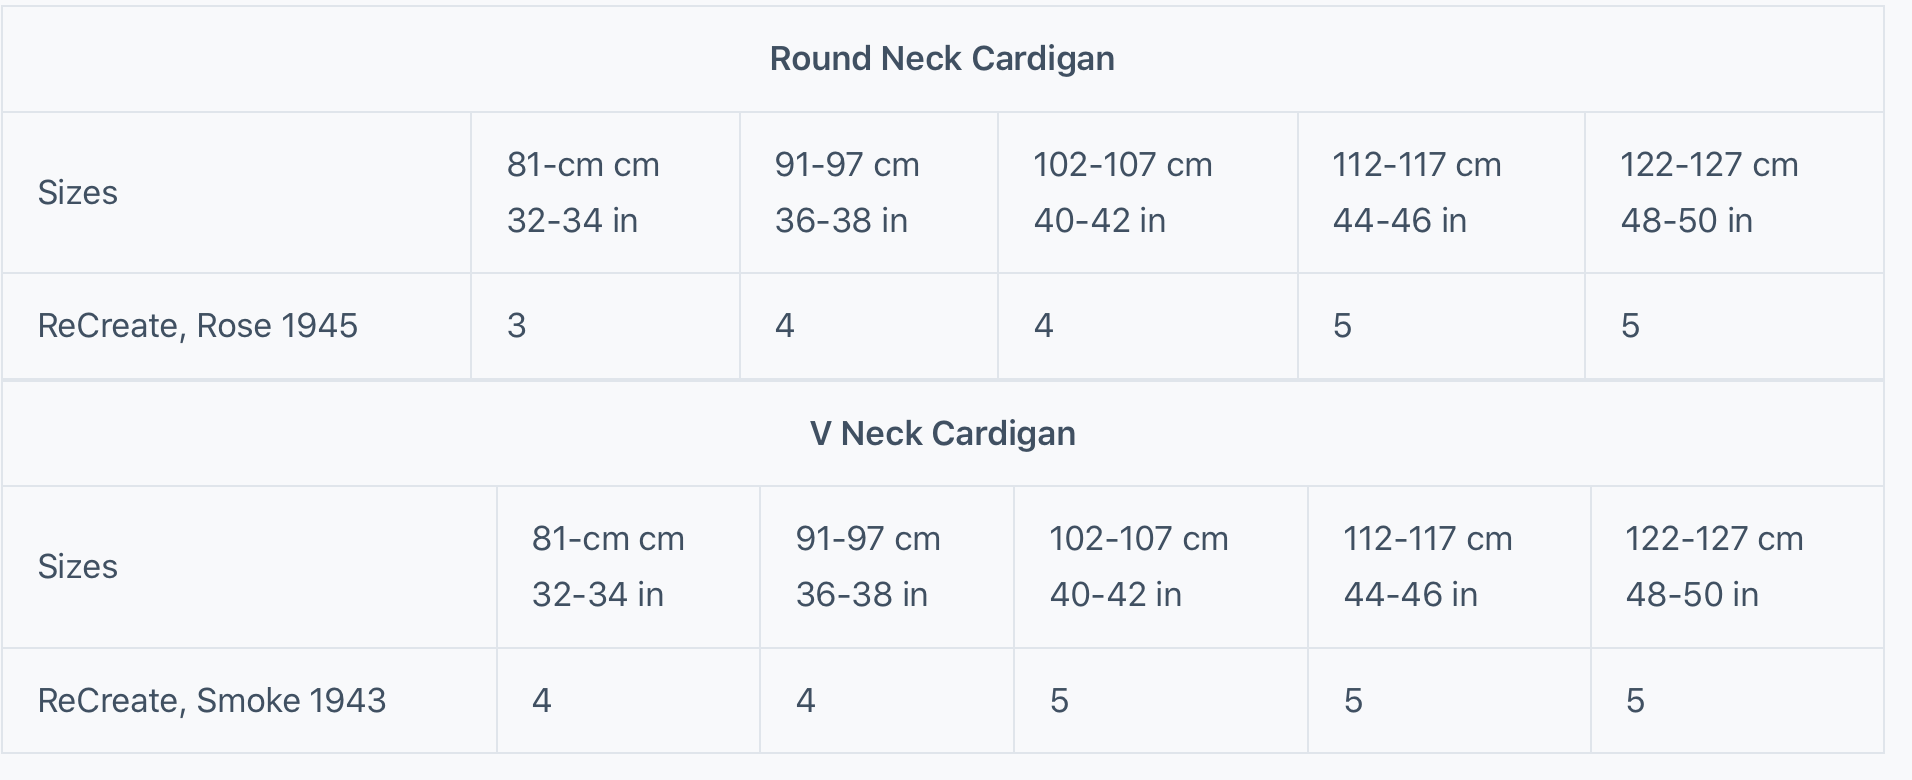
Task: Select V Neck 91-97 cm size cell
Action: [868, 566]
